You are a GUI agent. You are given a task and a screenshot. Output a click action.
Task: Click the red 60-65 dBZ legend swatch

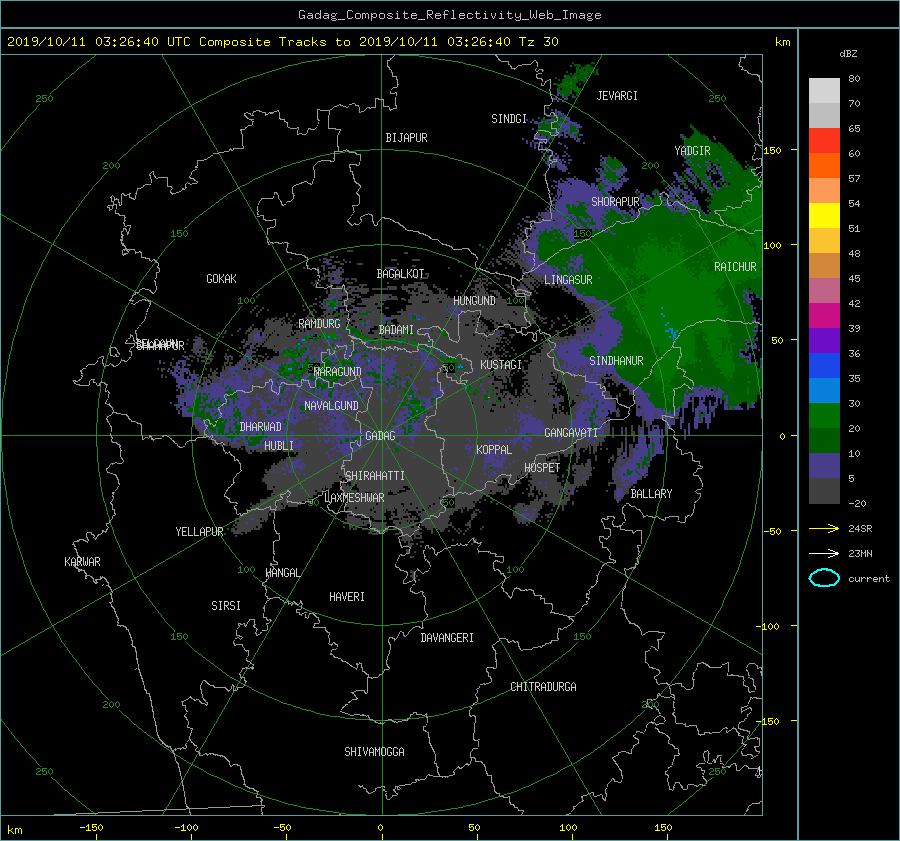(x=824, y=141)
